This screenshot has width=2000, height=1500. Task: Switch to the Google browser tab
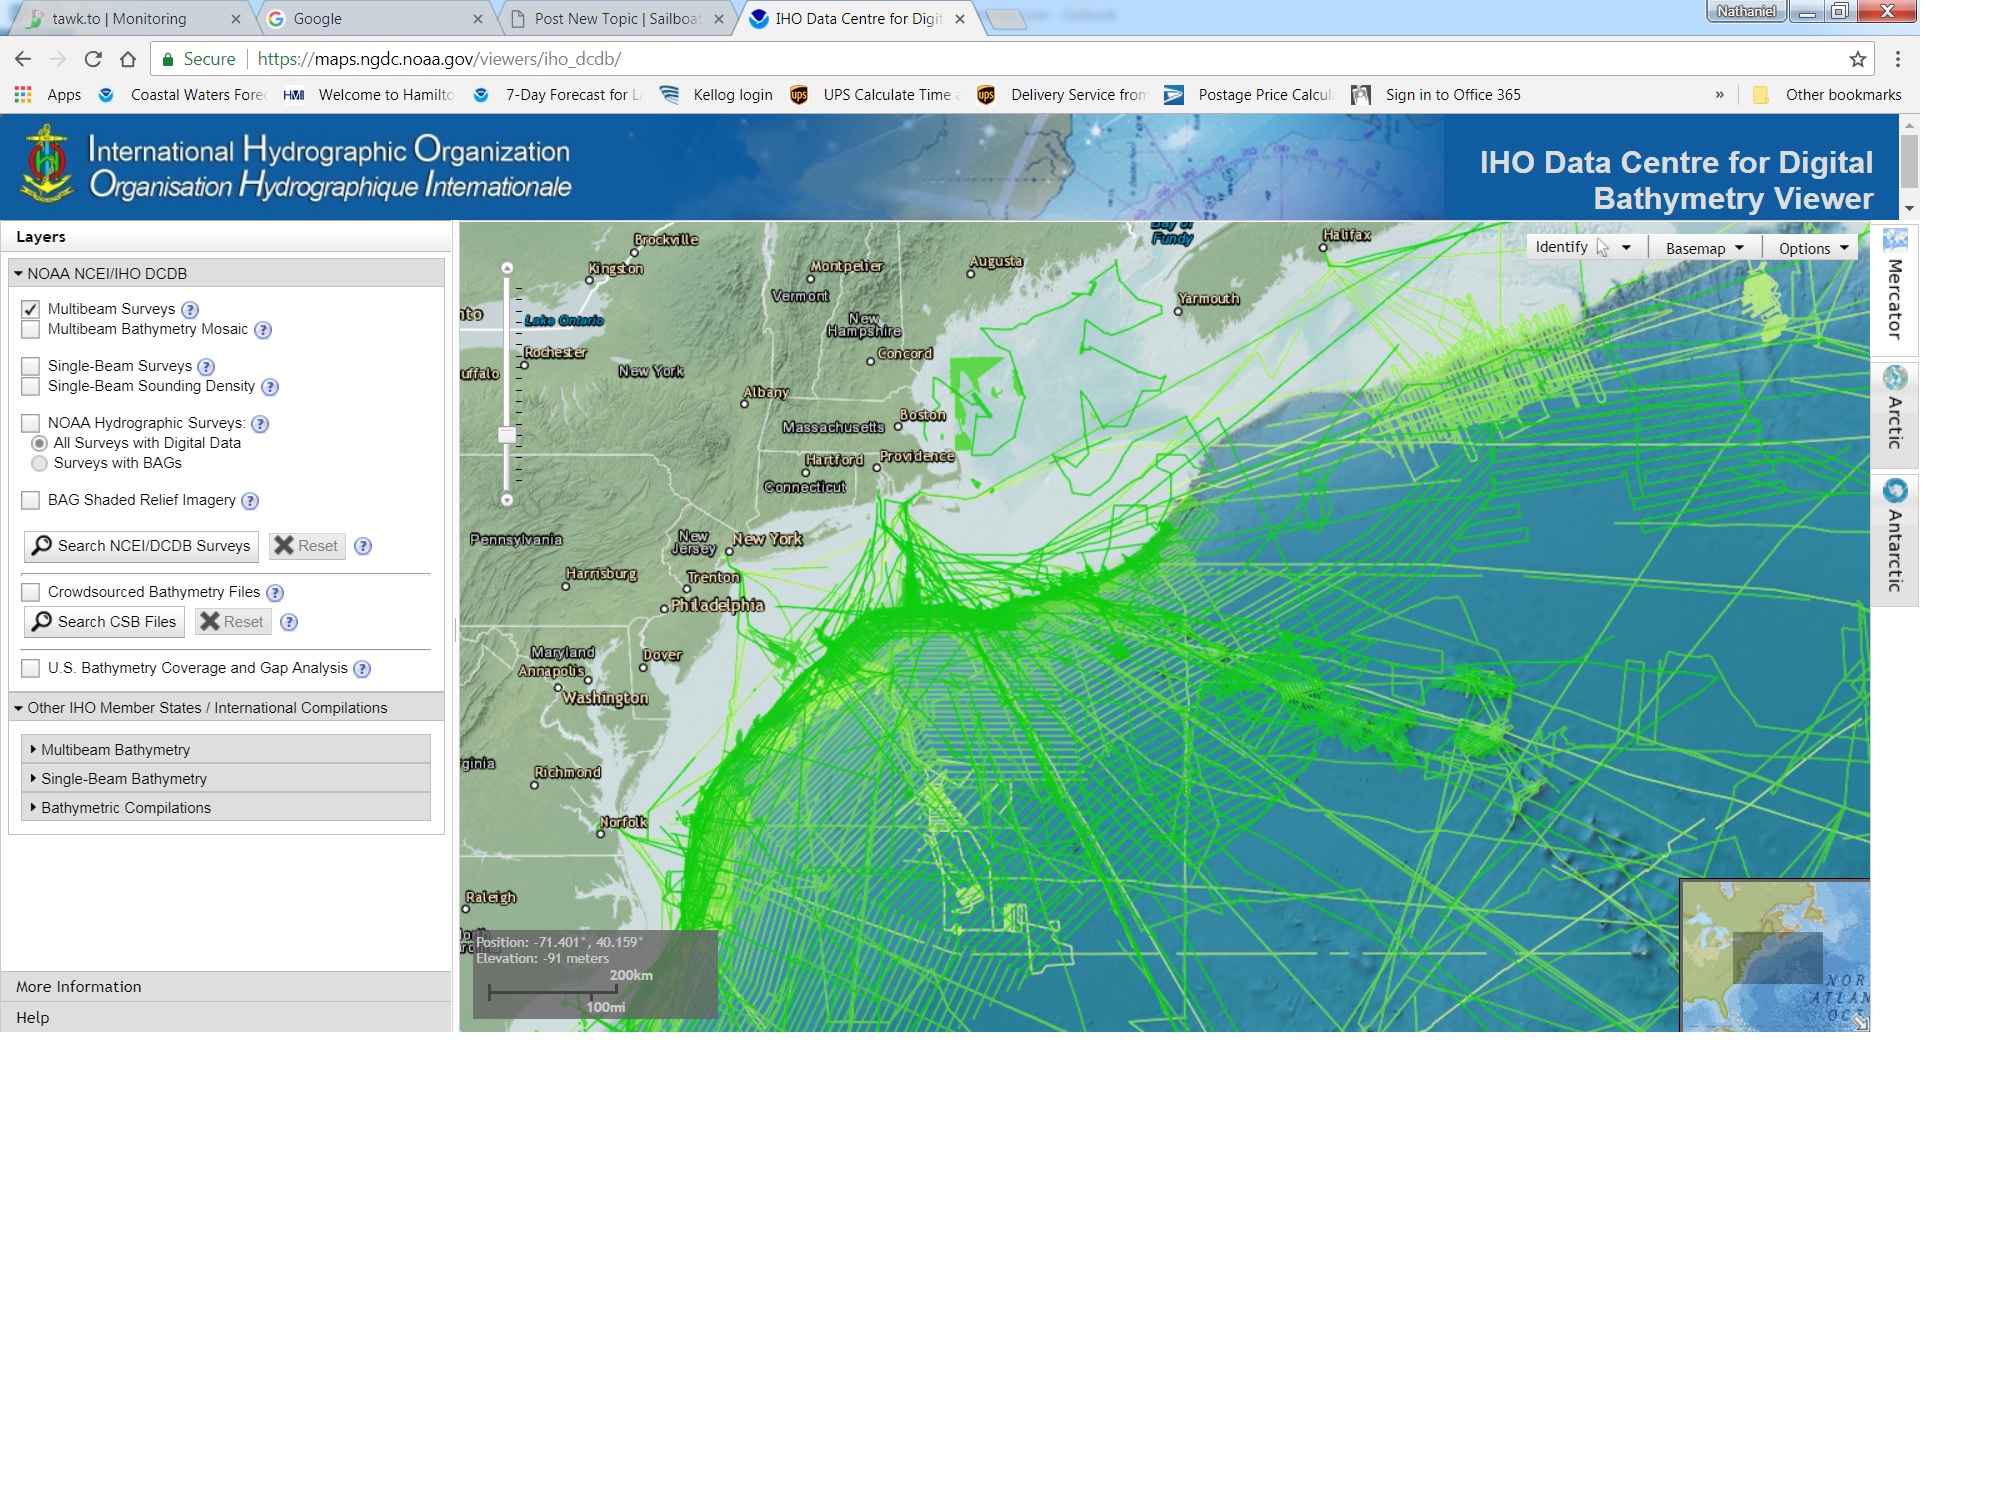(374, 18)
